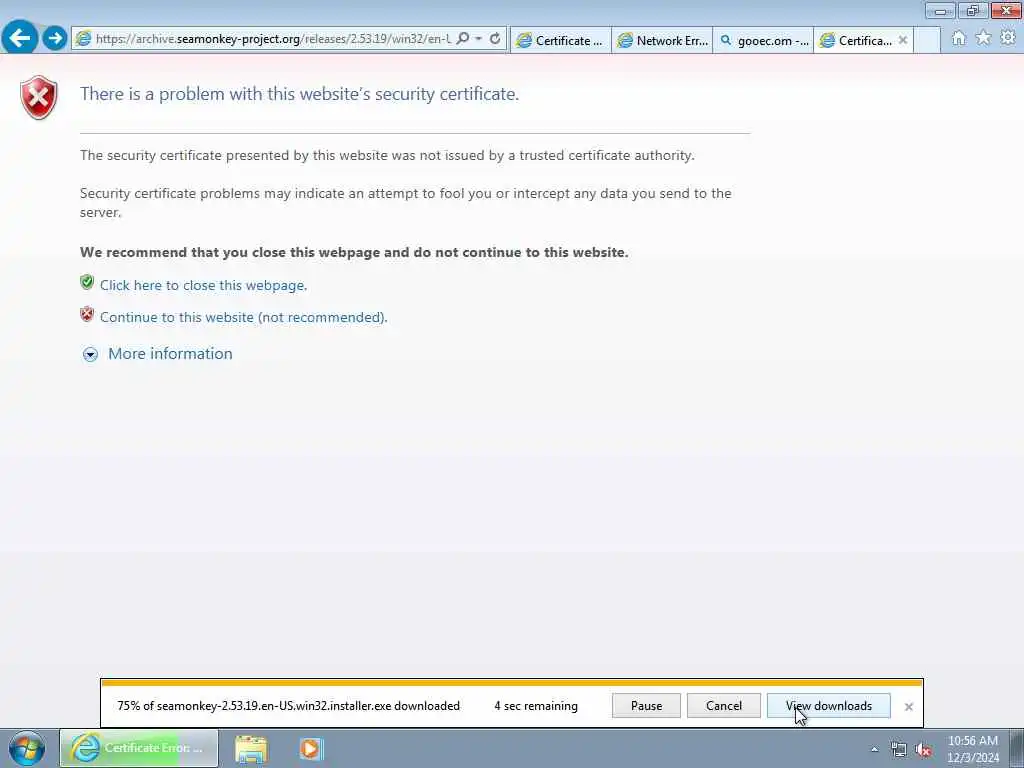Image resolution: width=1024 pixels, height=768 pixels.
Task: Click the seamonkey-project.org URL field
Action: click(273, 39)
